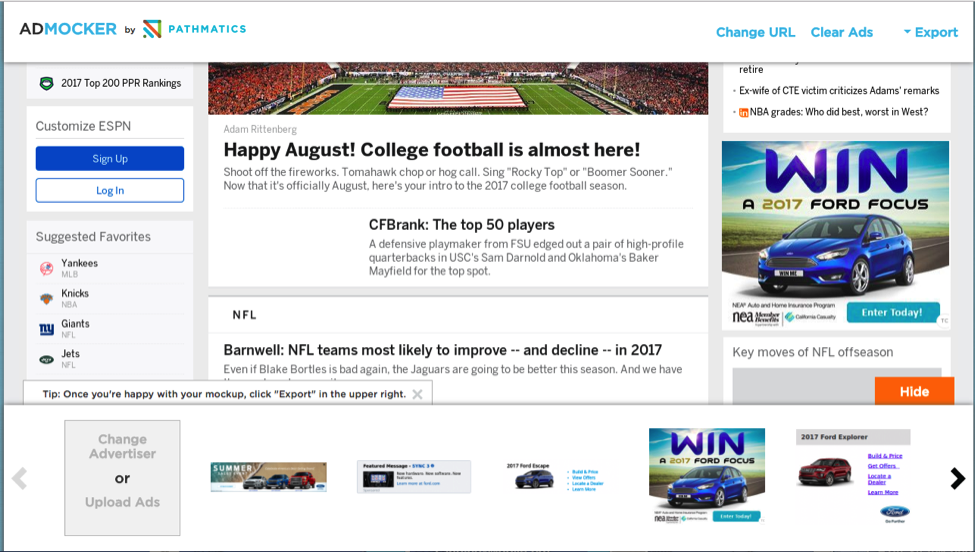Image resolution: width=975 pixels, height=553 pixels.
Task: Click the Sign Up button
Action: tap(109, 159)
